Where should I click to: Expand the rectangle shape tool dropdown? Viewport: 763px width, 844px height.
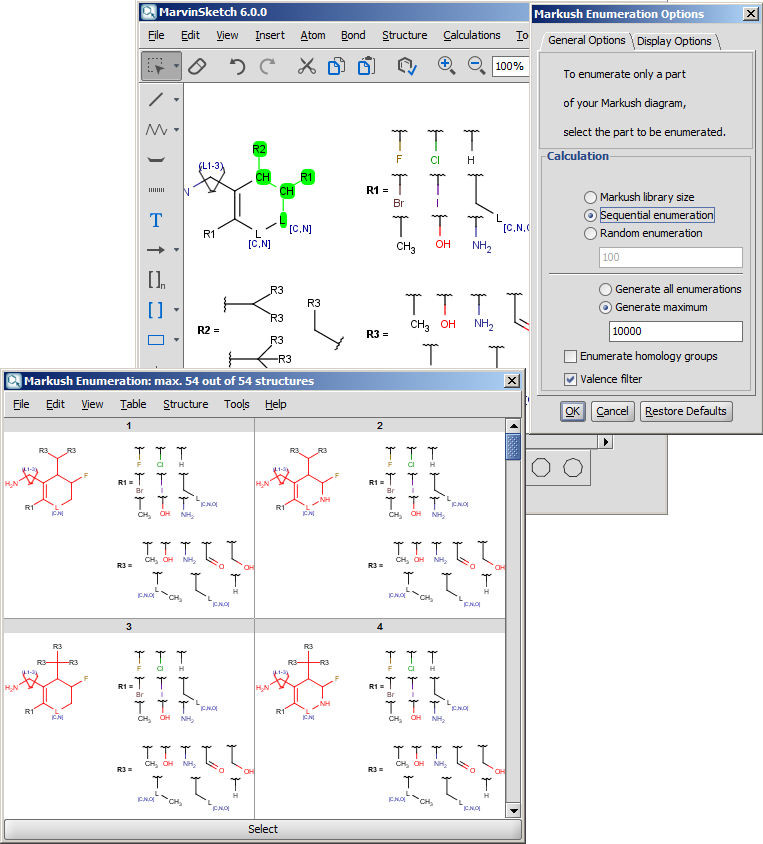(177, 340)
